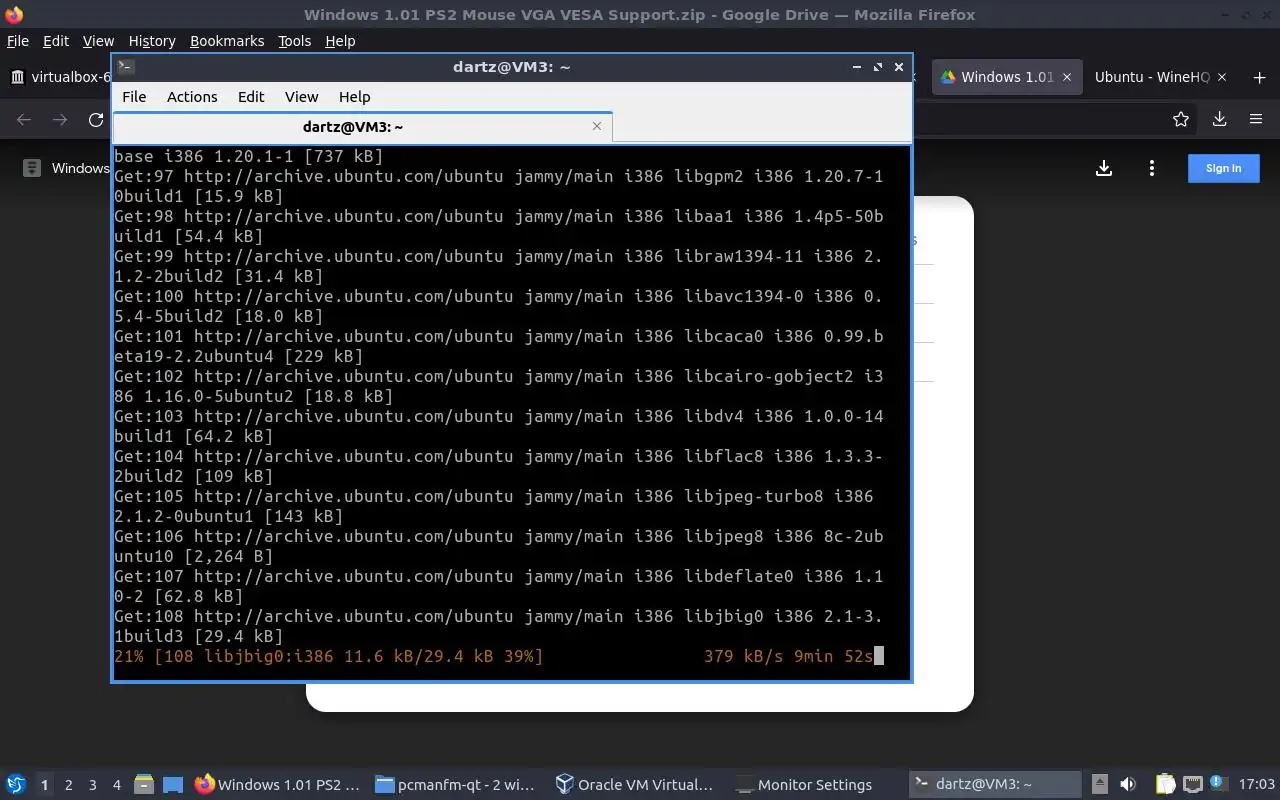The image size is (1280, 800).
Task: Open Firefox Tools menu
Action: click(295, 41)
